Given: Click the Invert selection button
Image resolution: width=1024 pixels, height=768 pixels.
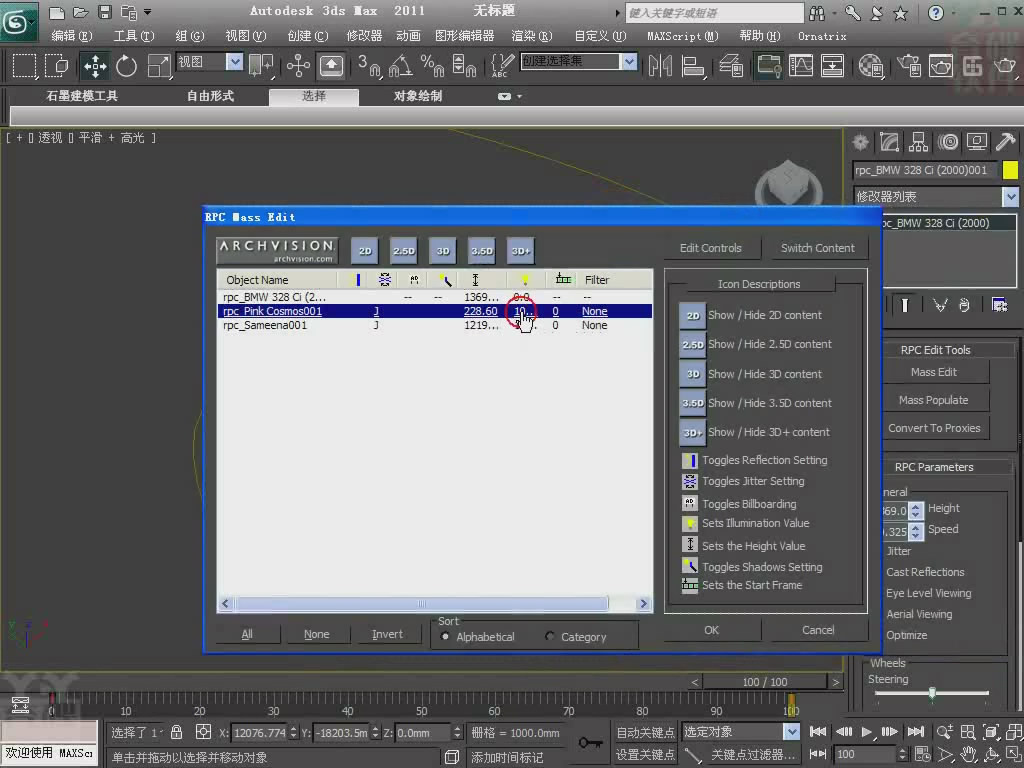Looking at the screenshot, I should (387, 634).
